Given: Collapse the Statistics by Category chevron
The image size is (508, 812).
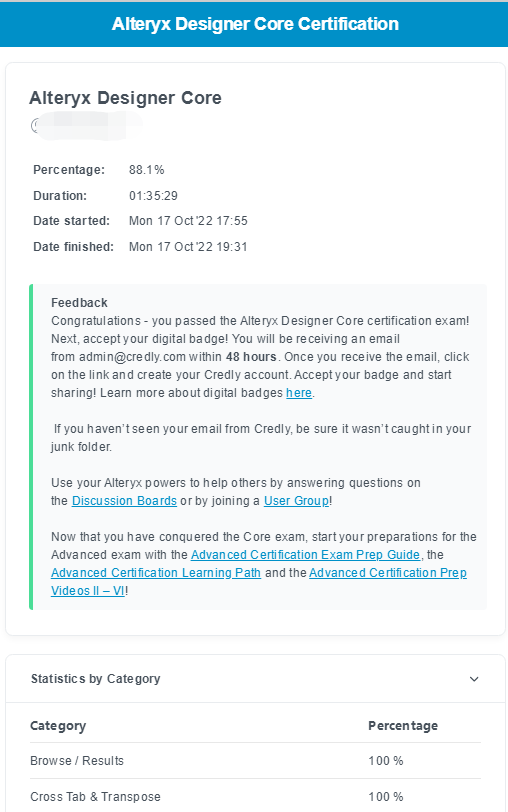Looking at the screenshot, I should [474, 679].
